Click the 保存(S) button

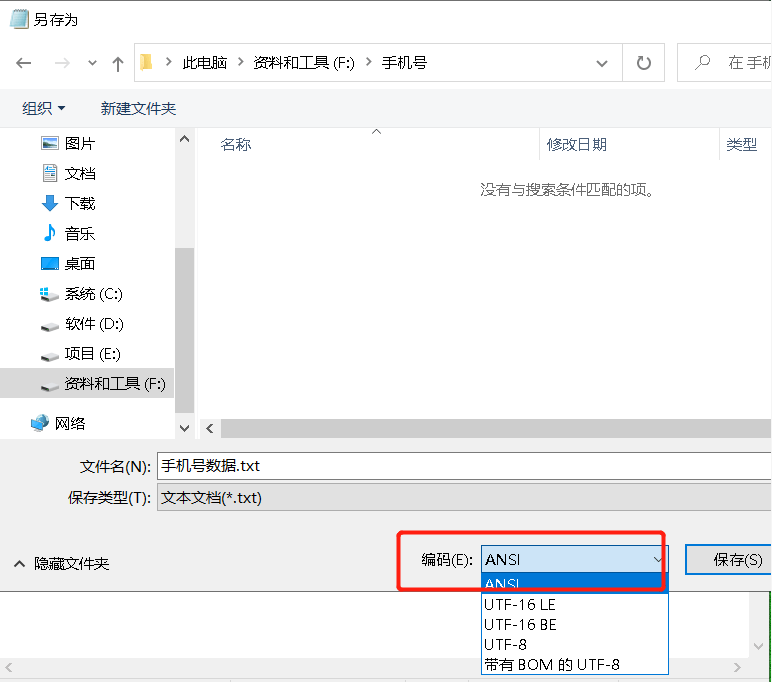pos(728,559)
